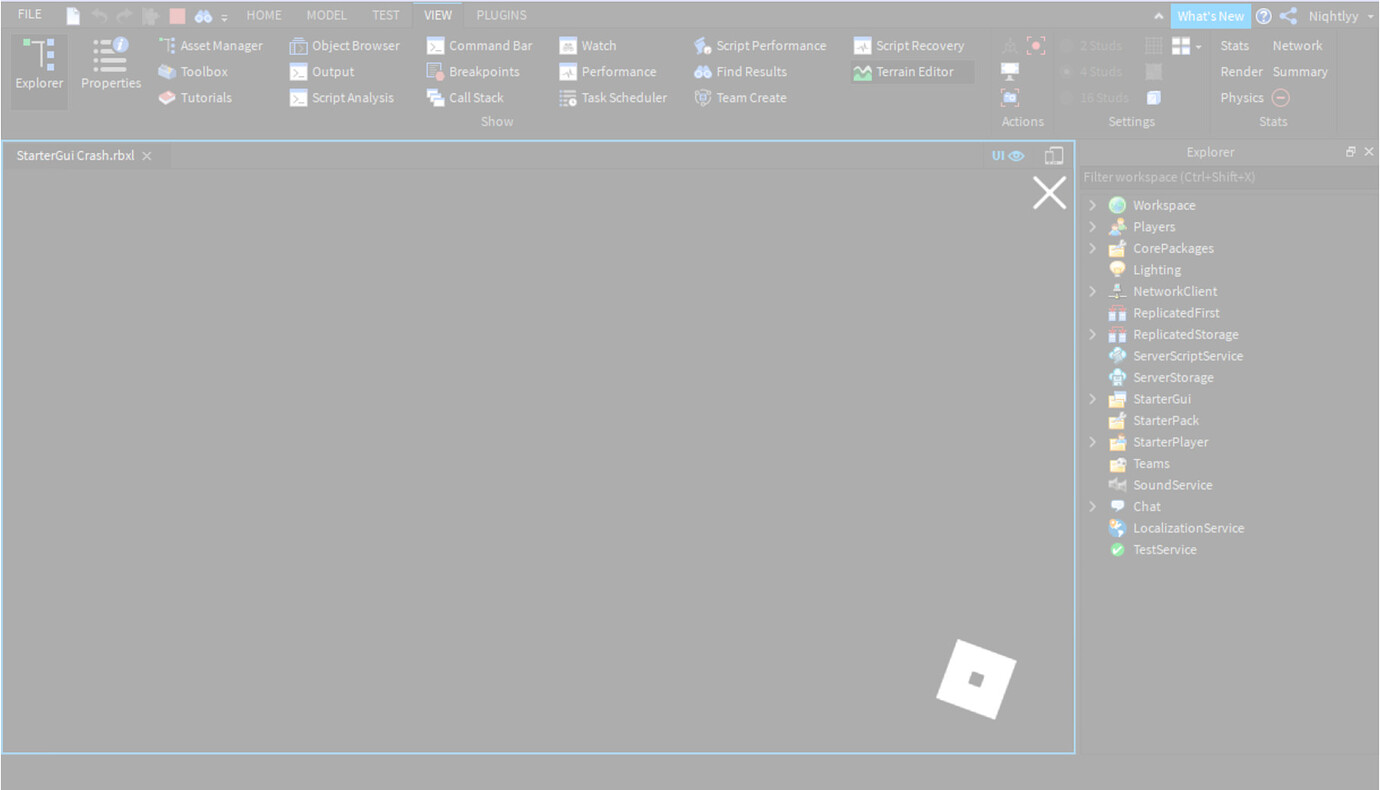Show the Physics stats
1380x790 pixels.
tap(1242, 98)
